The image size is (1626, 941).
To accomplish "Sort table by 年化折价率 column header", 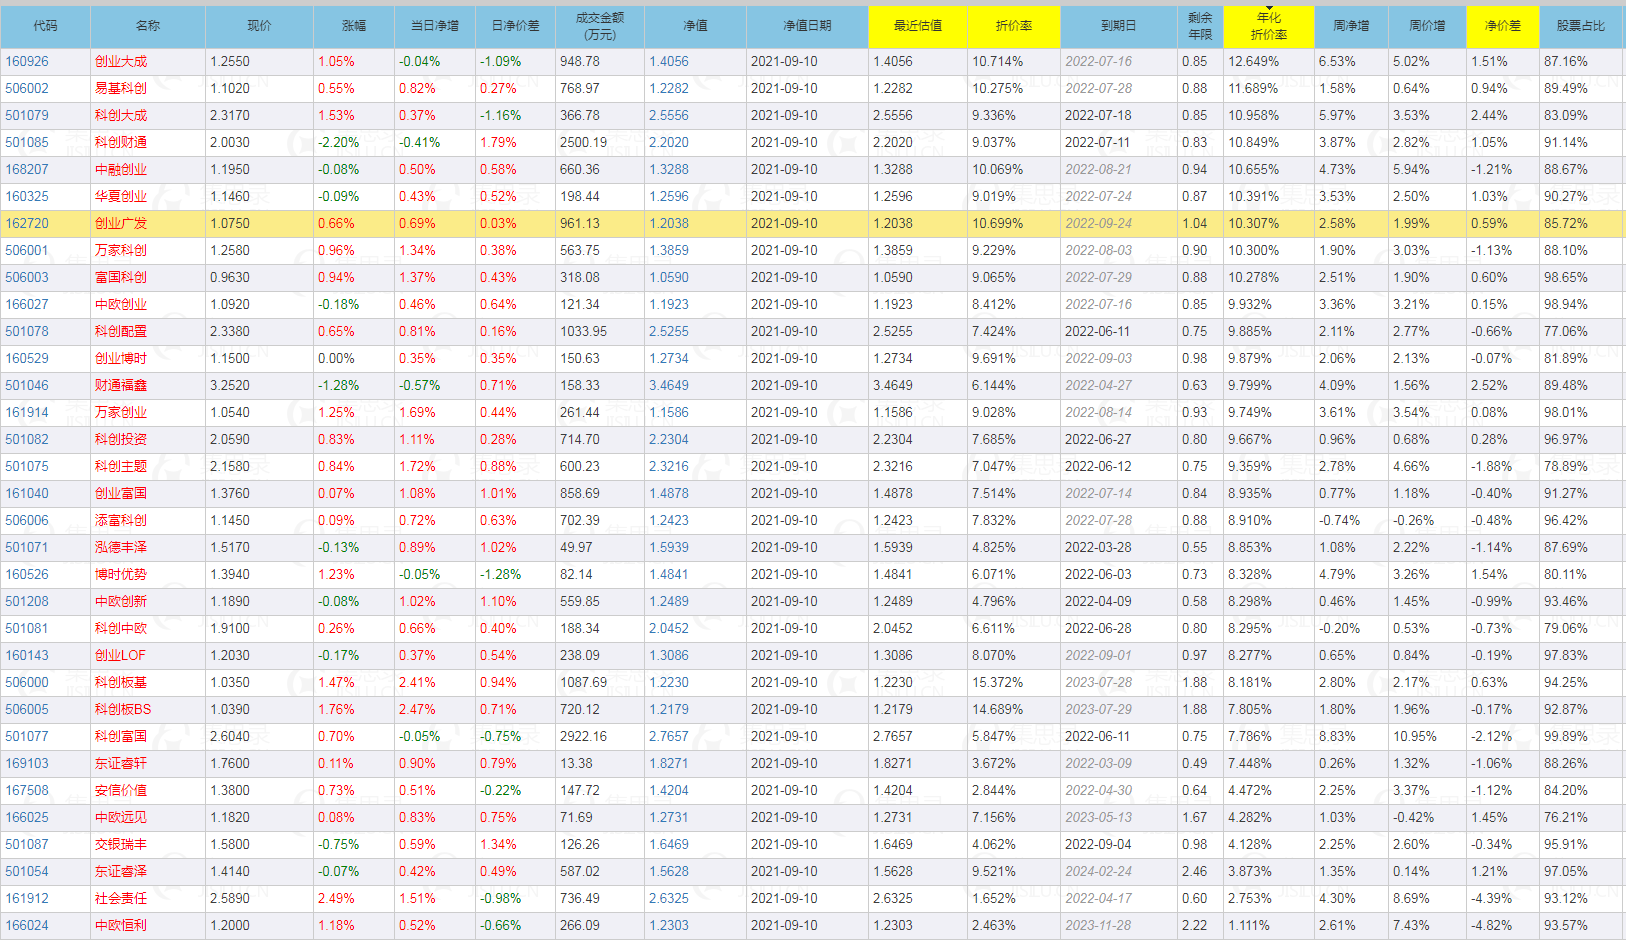I will click(x=1268, y=26).
